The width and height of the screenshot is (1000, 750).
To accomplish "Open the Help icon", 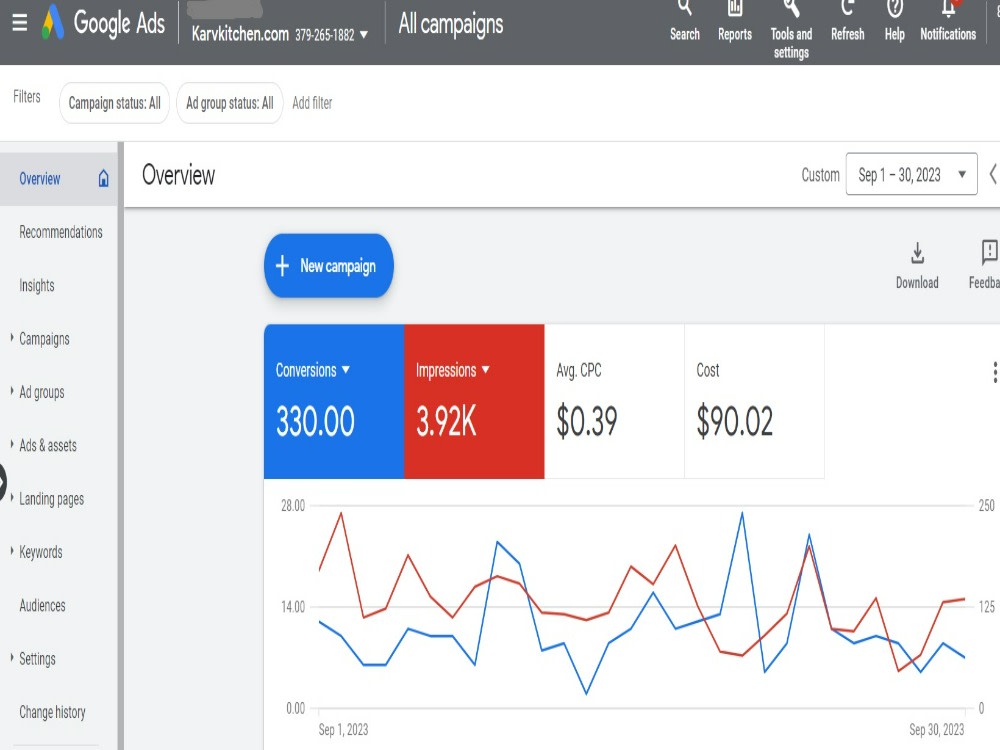I will coord(895,8).
